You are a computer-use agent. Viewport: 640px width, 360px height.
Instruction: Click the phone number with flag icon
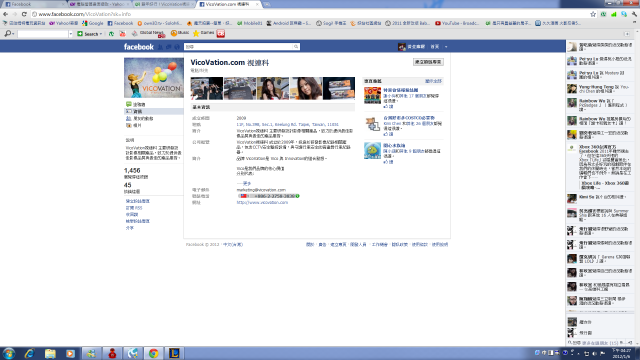269,196
